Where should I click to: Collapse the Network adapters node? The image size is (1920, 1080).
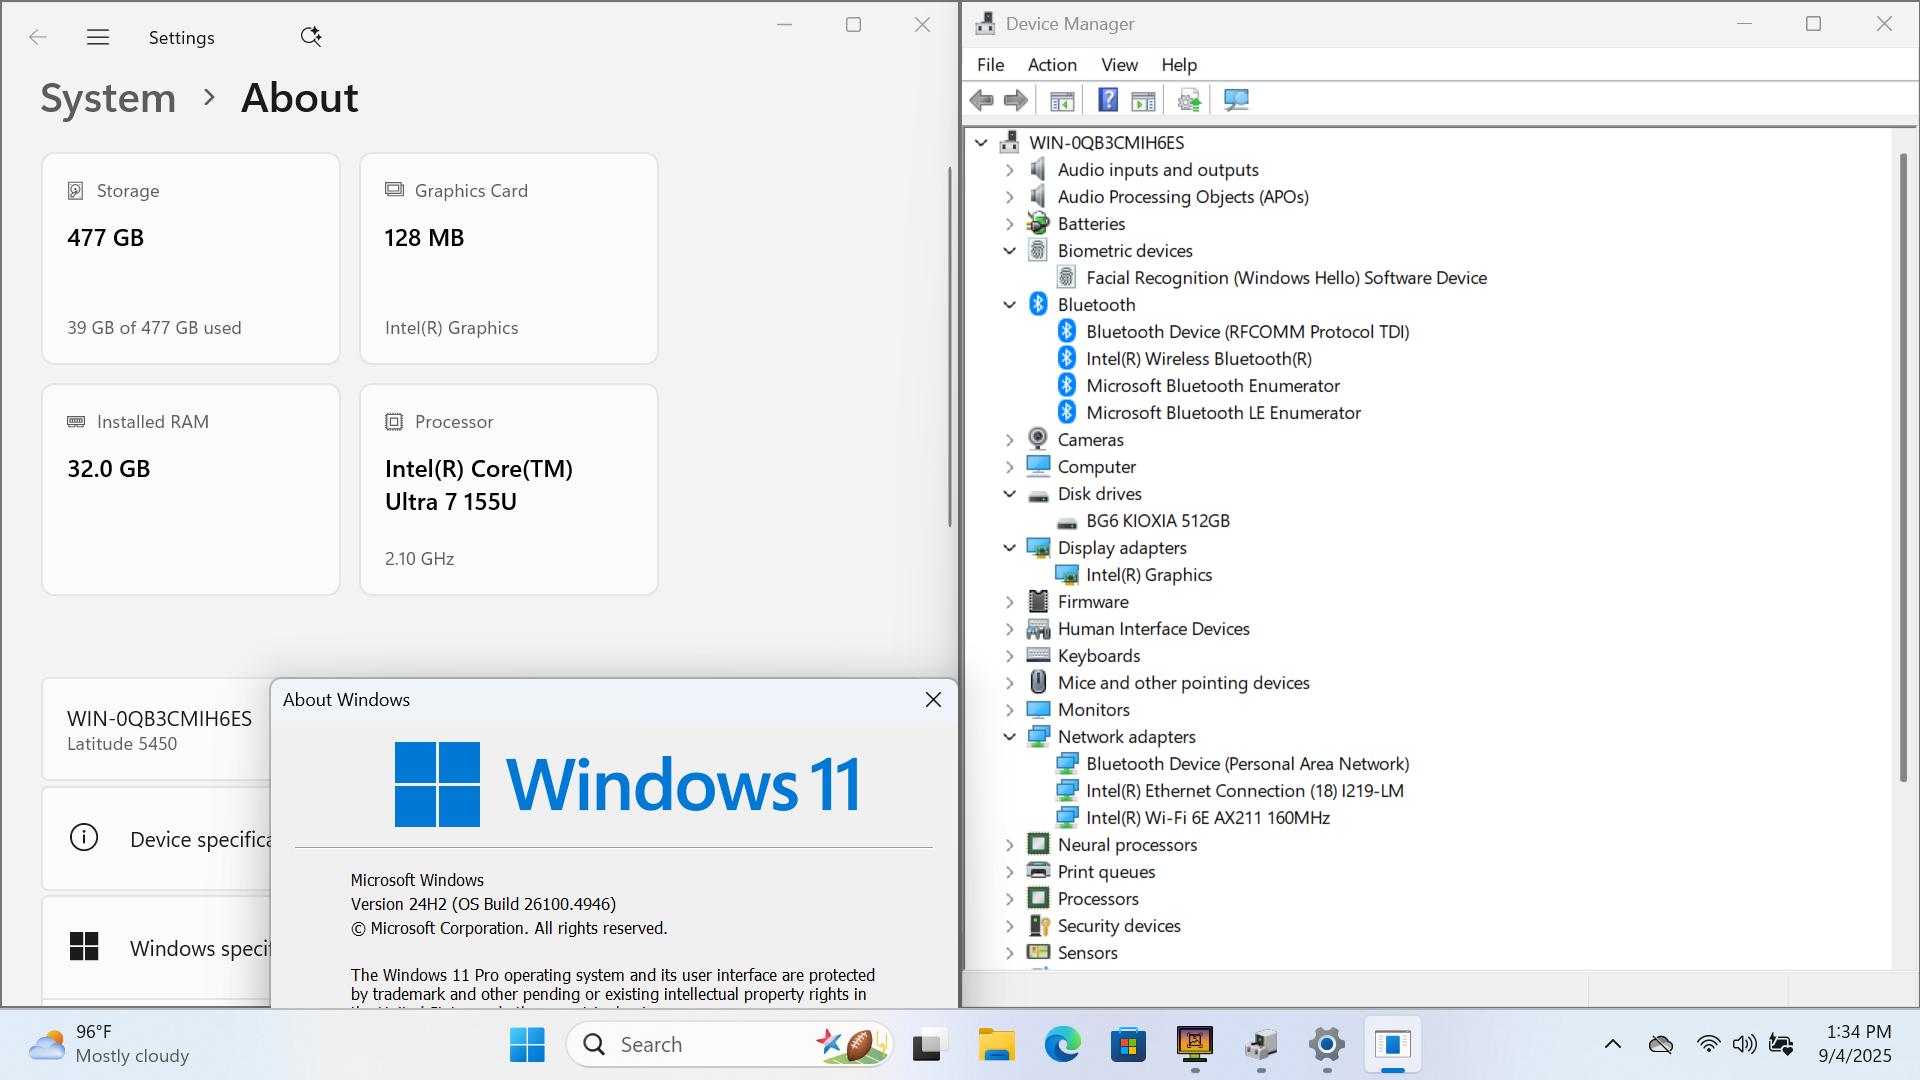click(x=1009, y=737)
